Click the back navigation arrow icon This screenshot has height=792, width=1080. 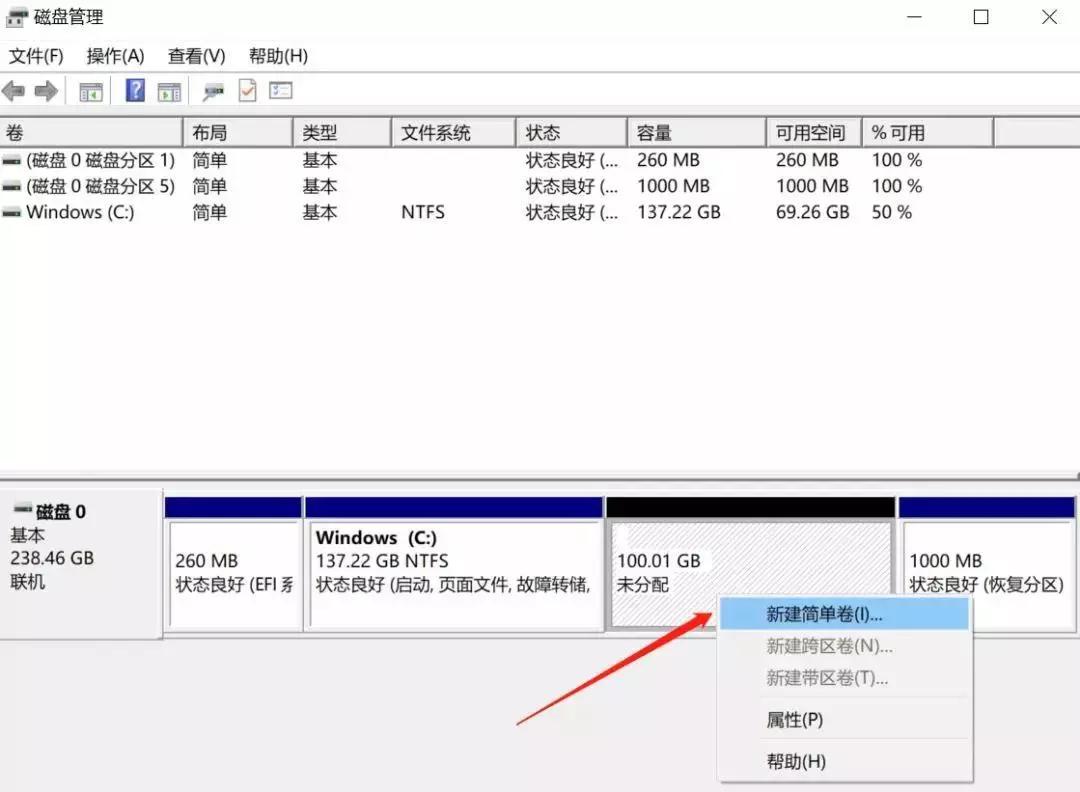[14, 90]
